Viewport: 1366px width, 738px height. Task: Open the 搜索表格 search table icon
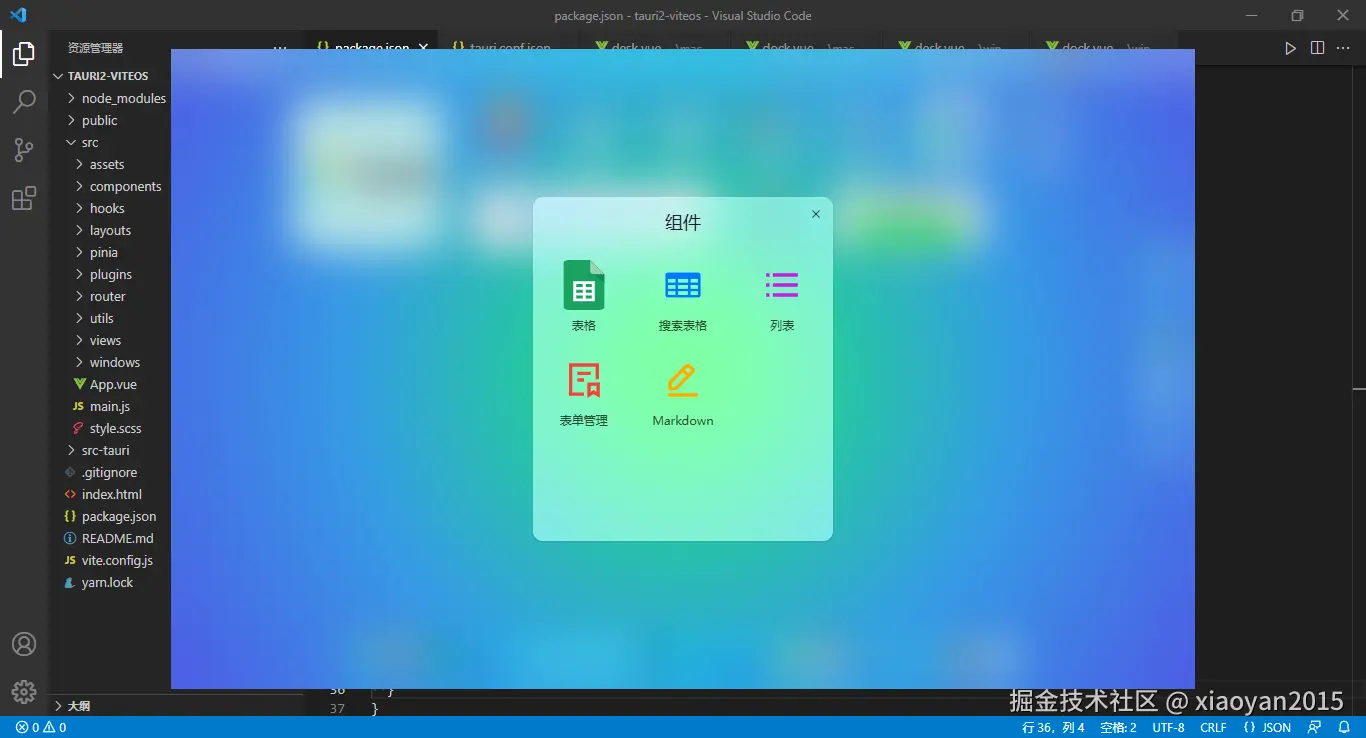click(x=683, y=285)
